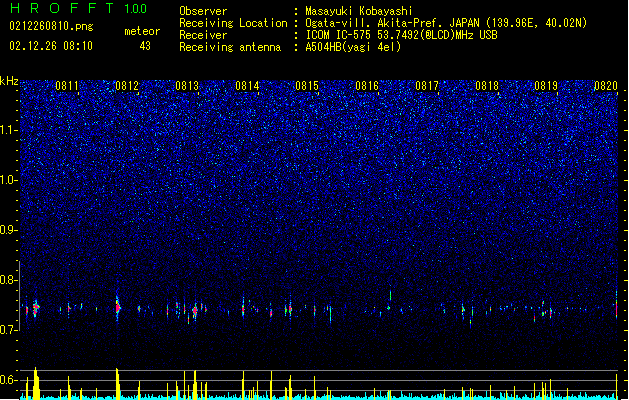629x400 pixels.
Task: Click the date stamp 02.12.26 08:10
Action: 51,46
